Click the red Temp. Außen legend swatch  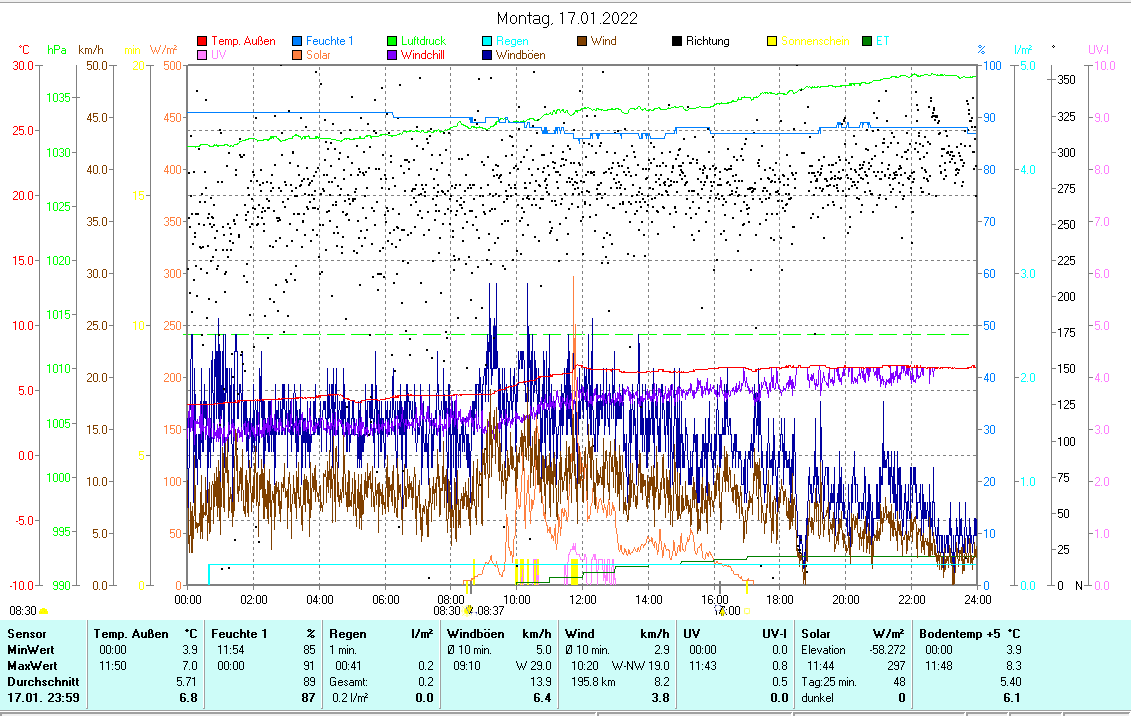click(x=202, y=41)
